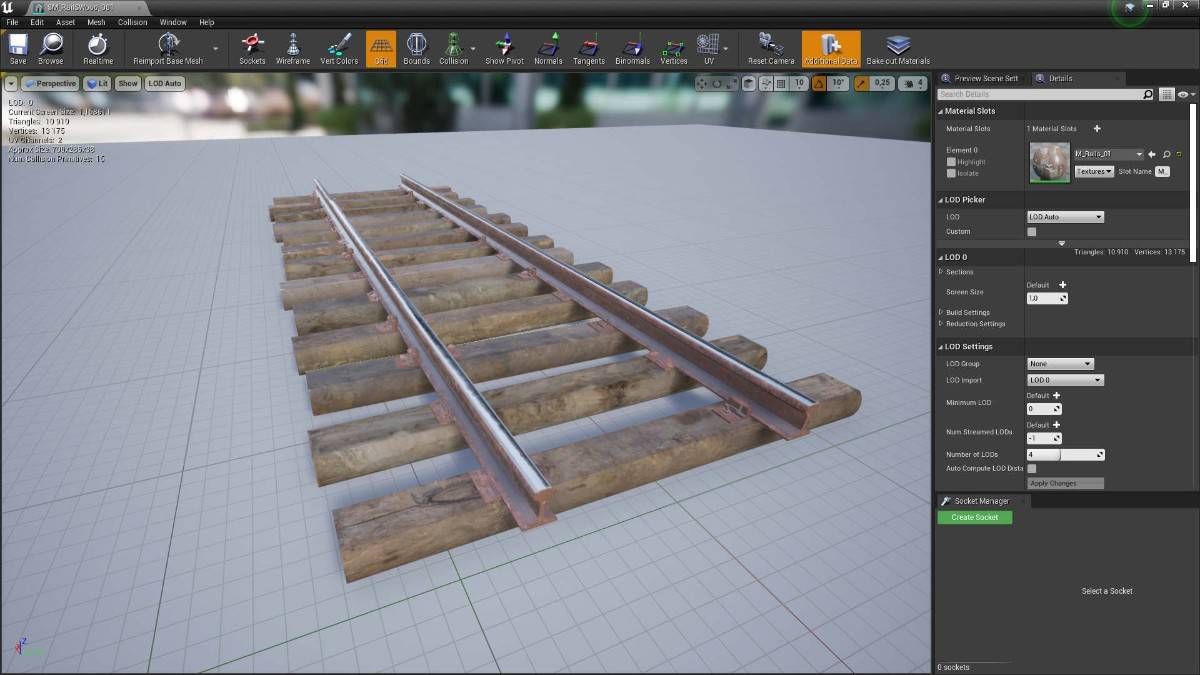Open Collision toolbar dropdown arrow
Viewport: 1200px width, 675px height.
pos(473,48)
